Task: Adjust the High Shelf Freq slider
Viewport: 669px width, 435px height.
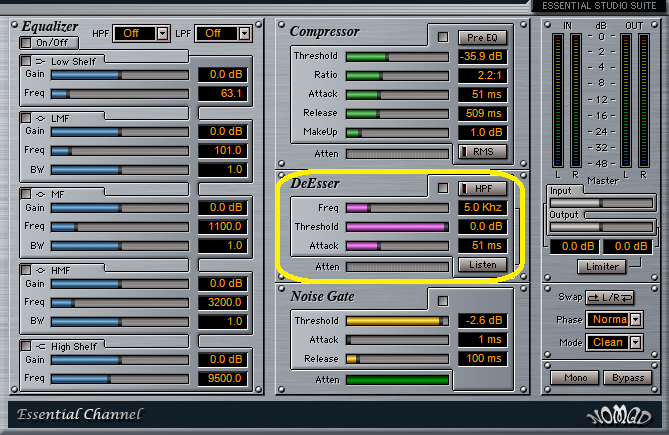Action: click(x=120, y=379)
